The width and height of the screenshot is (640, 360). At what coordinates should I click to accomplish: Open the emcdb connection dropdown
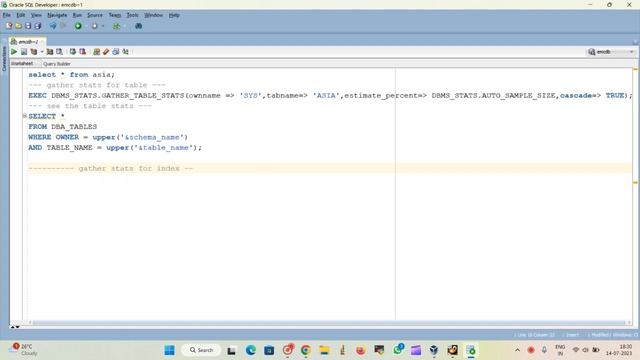(x=611, y=52)
